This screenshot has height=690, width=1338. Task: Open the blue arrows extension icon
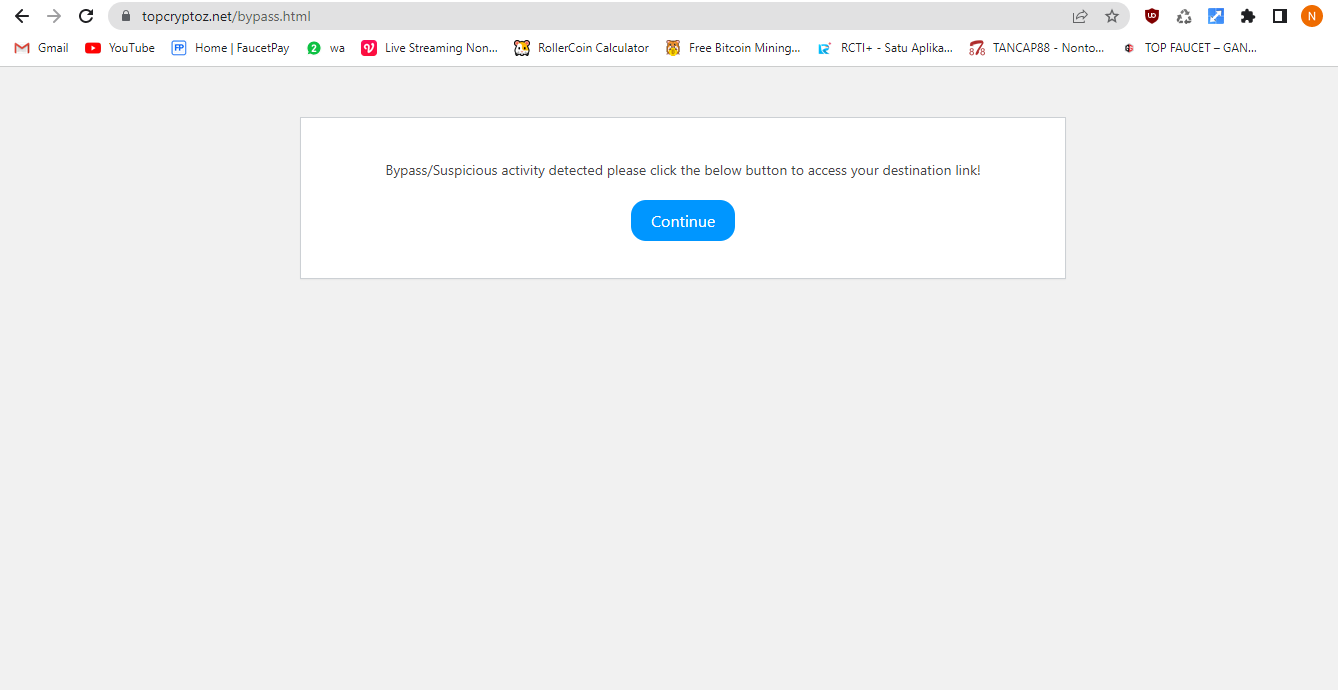tap(1215, 16)
